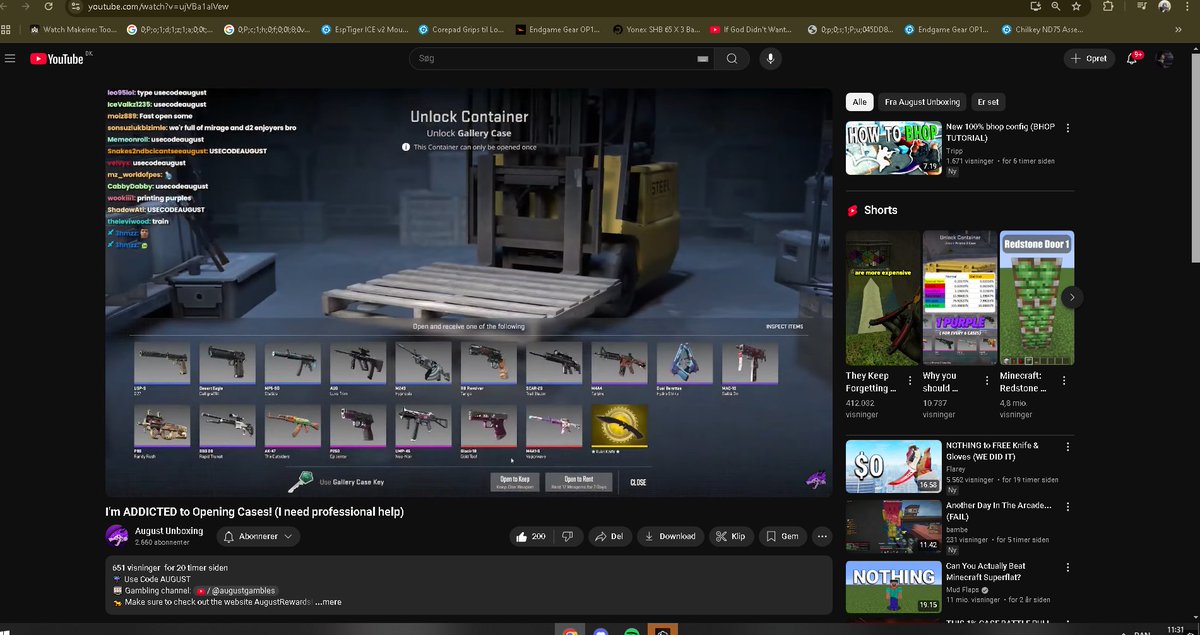Open the Minecraft Redstone Door short
Screen dimensions: 1200x635
point(1037,297)
